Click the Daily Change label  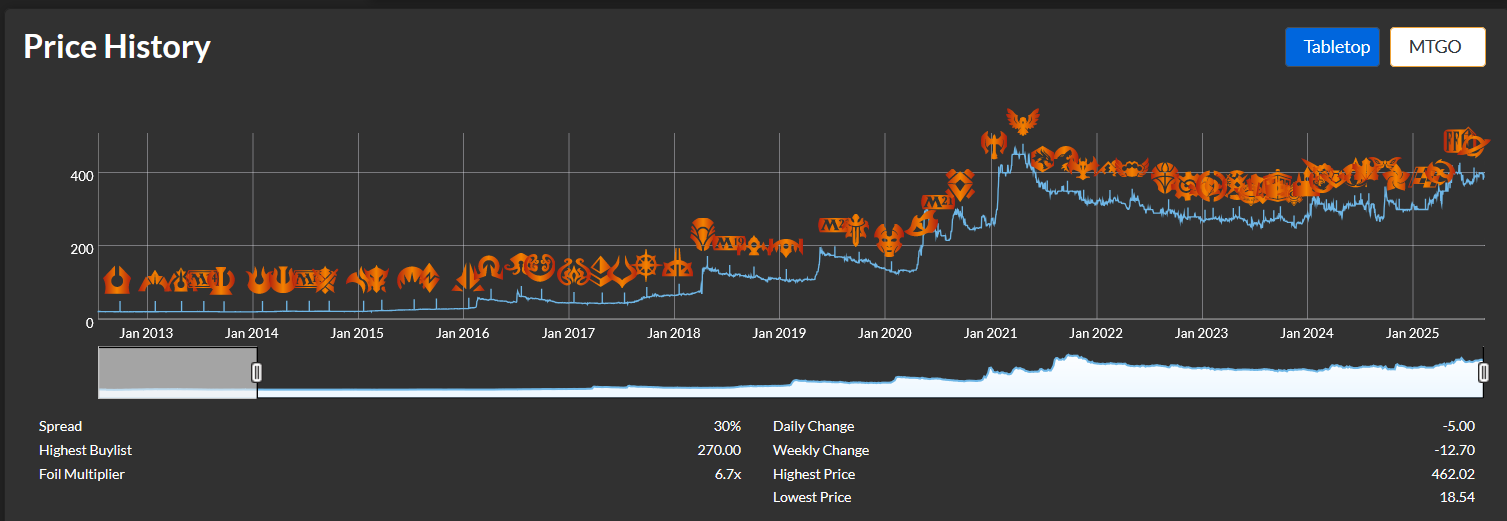(813, 426)
